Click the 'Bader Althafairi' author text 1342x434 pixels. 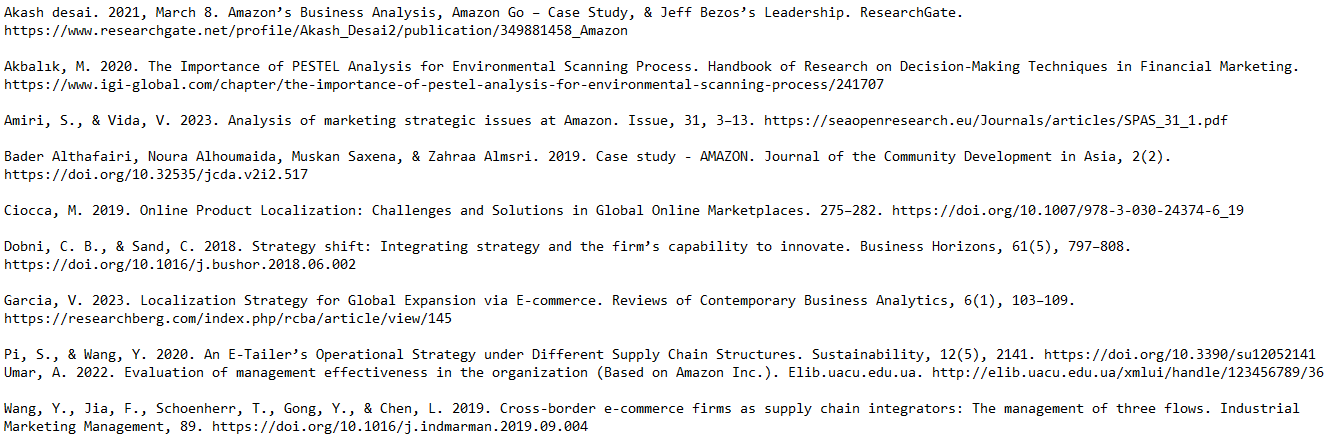(x=68, y=157)
